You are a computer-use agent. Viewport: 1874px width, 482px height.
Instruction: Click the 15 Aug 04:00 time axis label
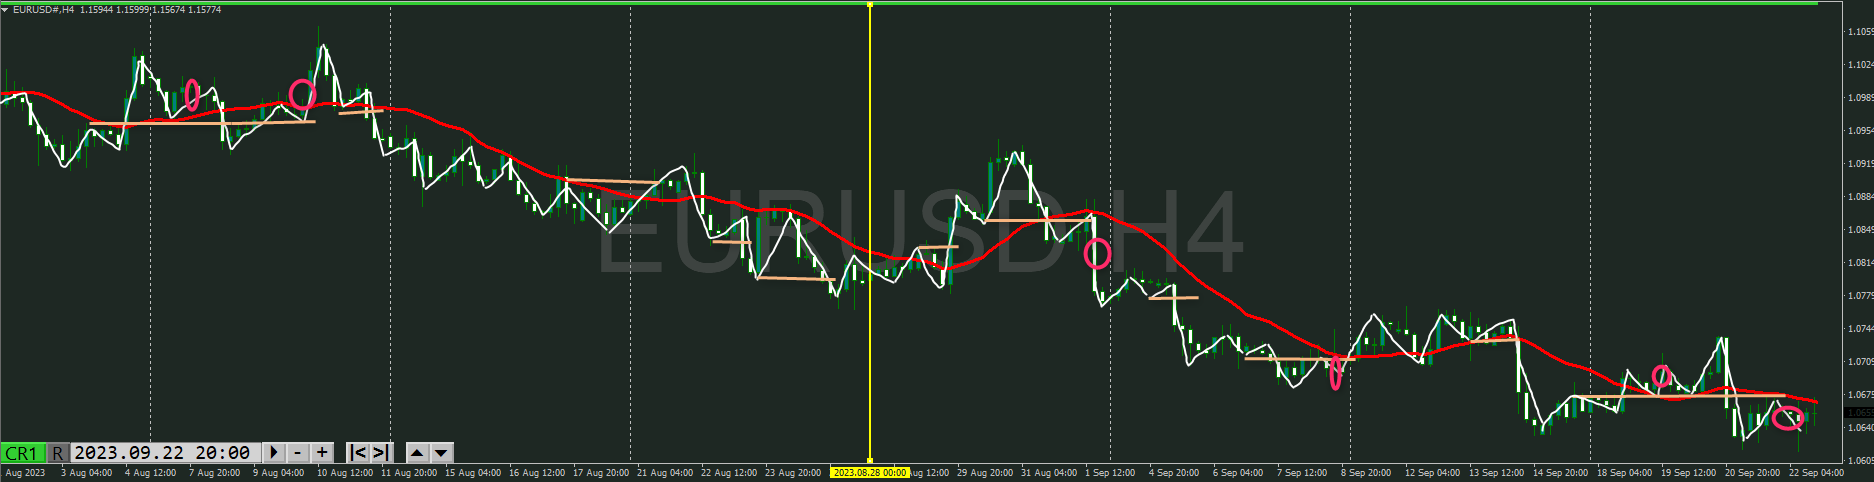[472, 472]
